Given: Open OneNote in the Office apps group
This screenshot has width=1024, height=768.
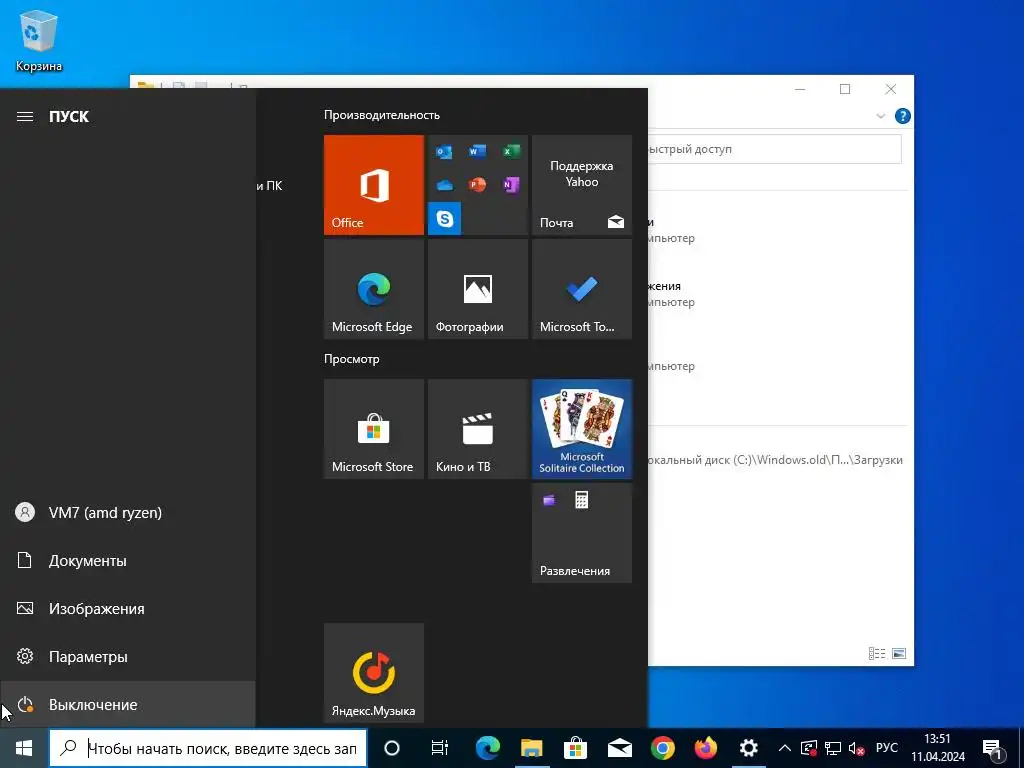Looking at the screenshot, I should tap(511, 185).
